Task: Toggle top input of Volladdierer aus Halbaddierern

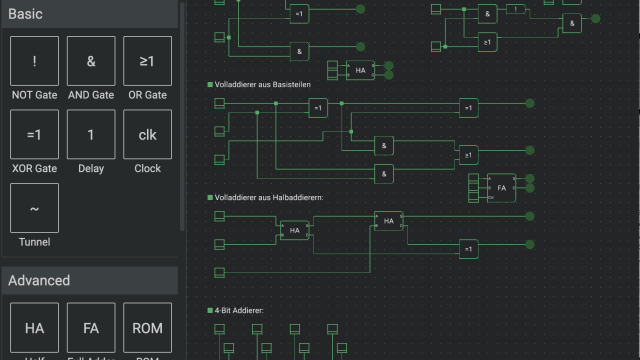Action: click(220, 216)
